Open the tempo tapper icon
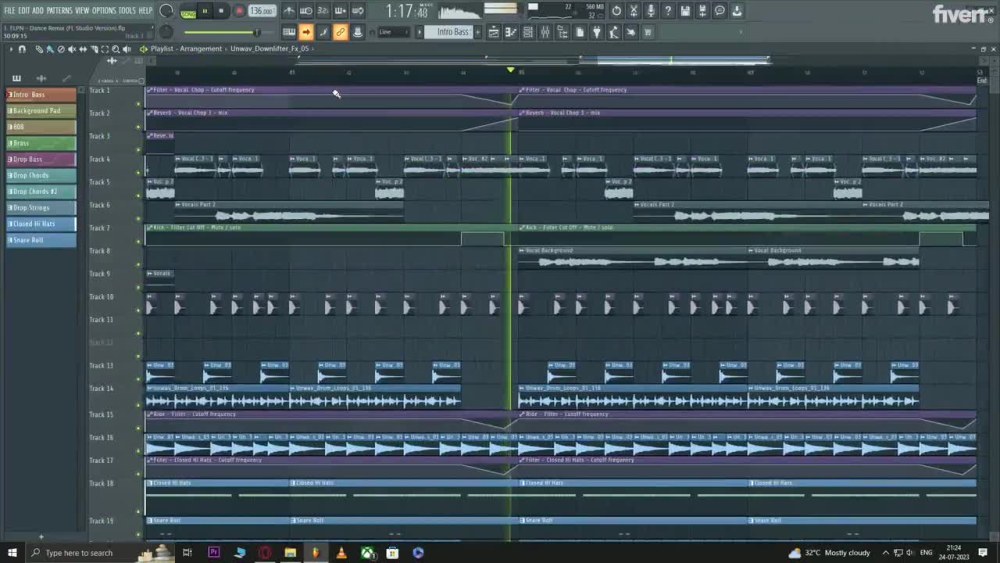1000x563 pixels. tap(614, 32)
